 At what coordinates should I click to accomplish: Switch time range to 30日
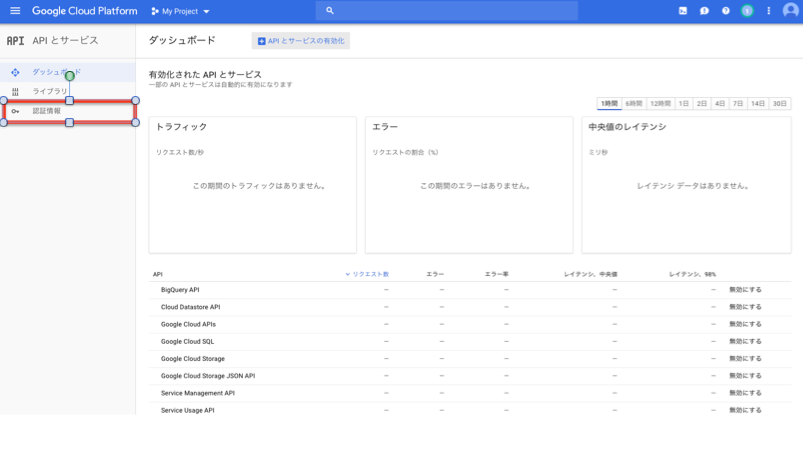tap(779, 103)
